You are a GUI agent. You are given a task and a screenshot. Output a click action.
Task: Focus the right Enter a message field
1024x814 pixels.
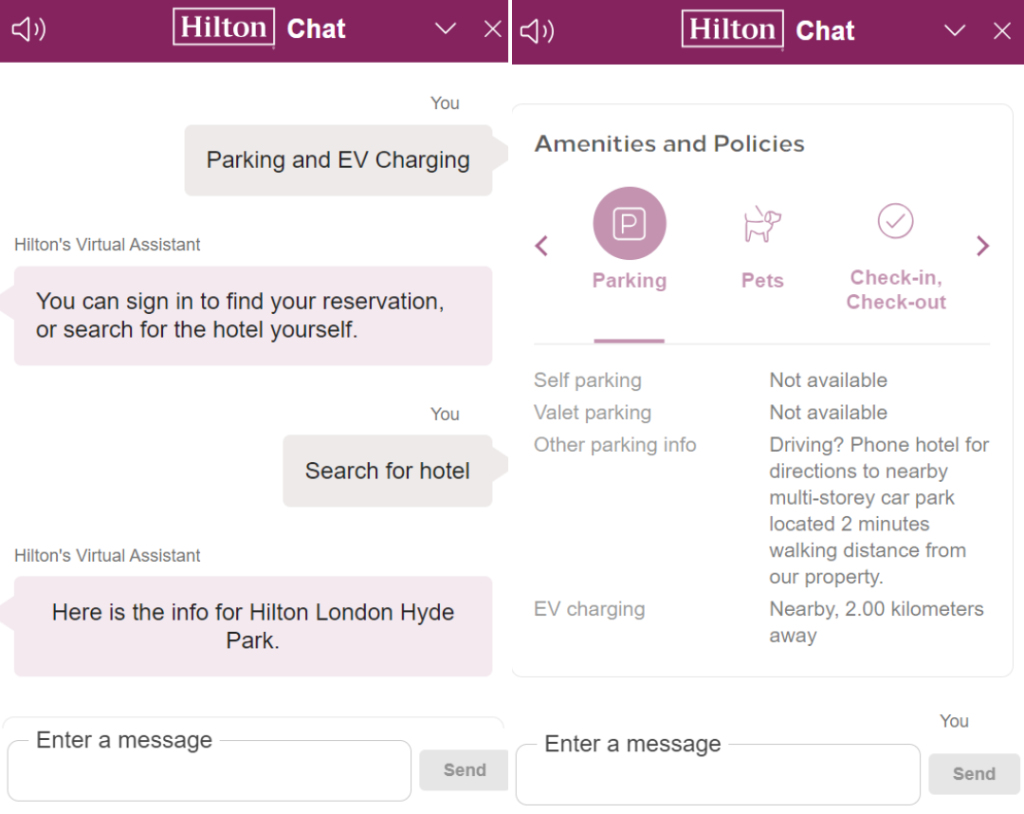718,774
